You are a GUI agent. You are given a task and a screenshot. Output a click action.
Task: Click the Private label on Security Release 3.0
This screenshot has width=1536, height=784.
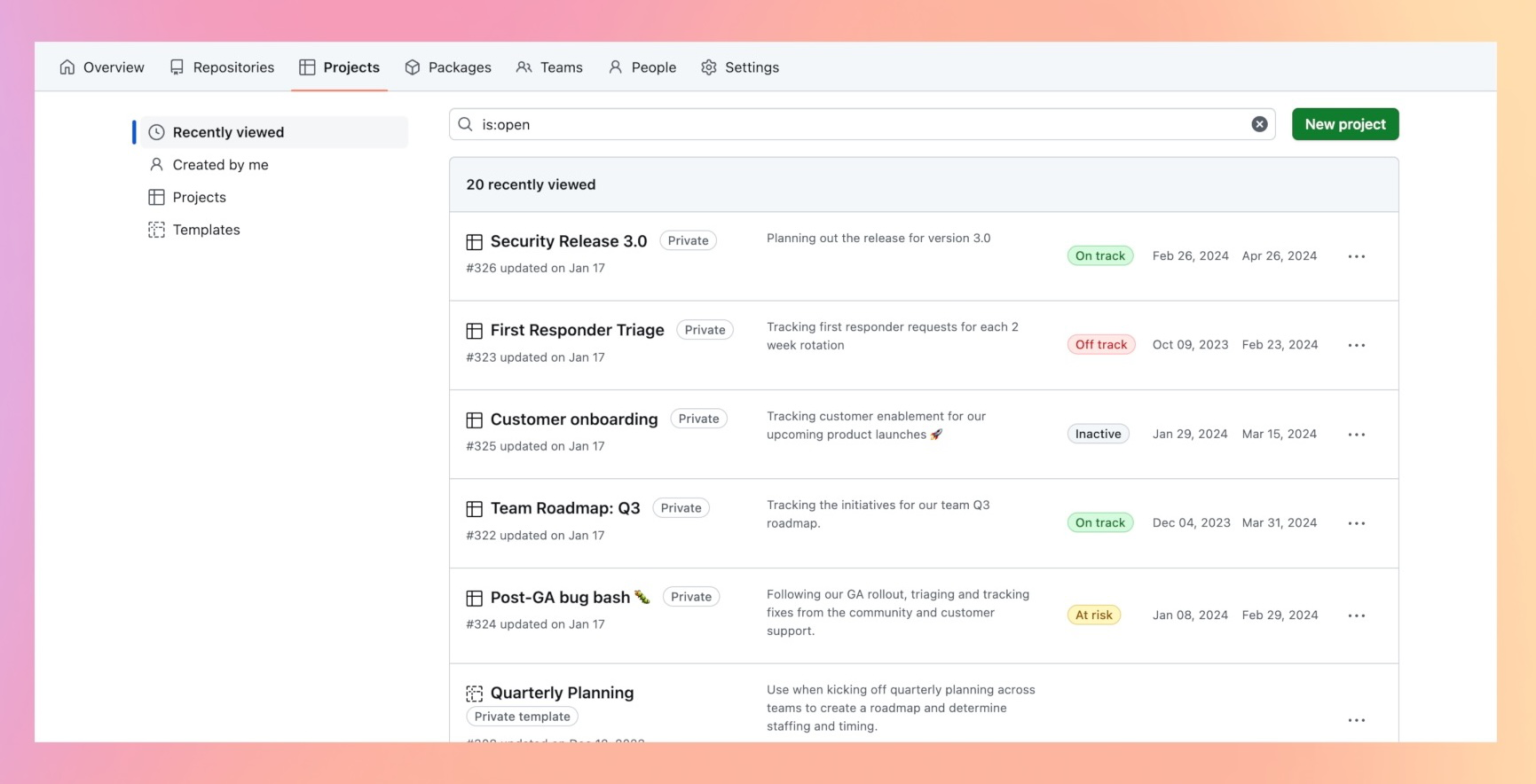pyautogui.click(x=688, y=241)
